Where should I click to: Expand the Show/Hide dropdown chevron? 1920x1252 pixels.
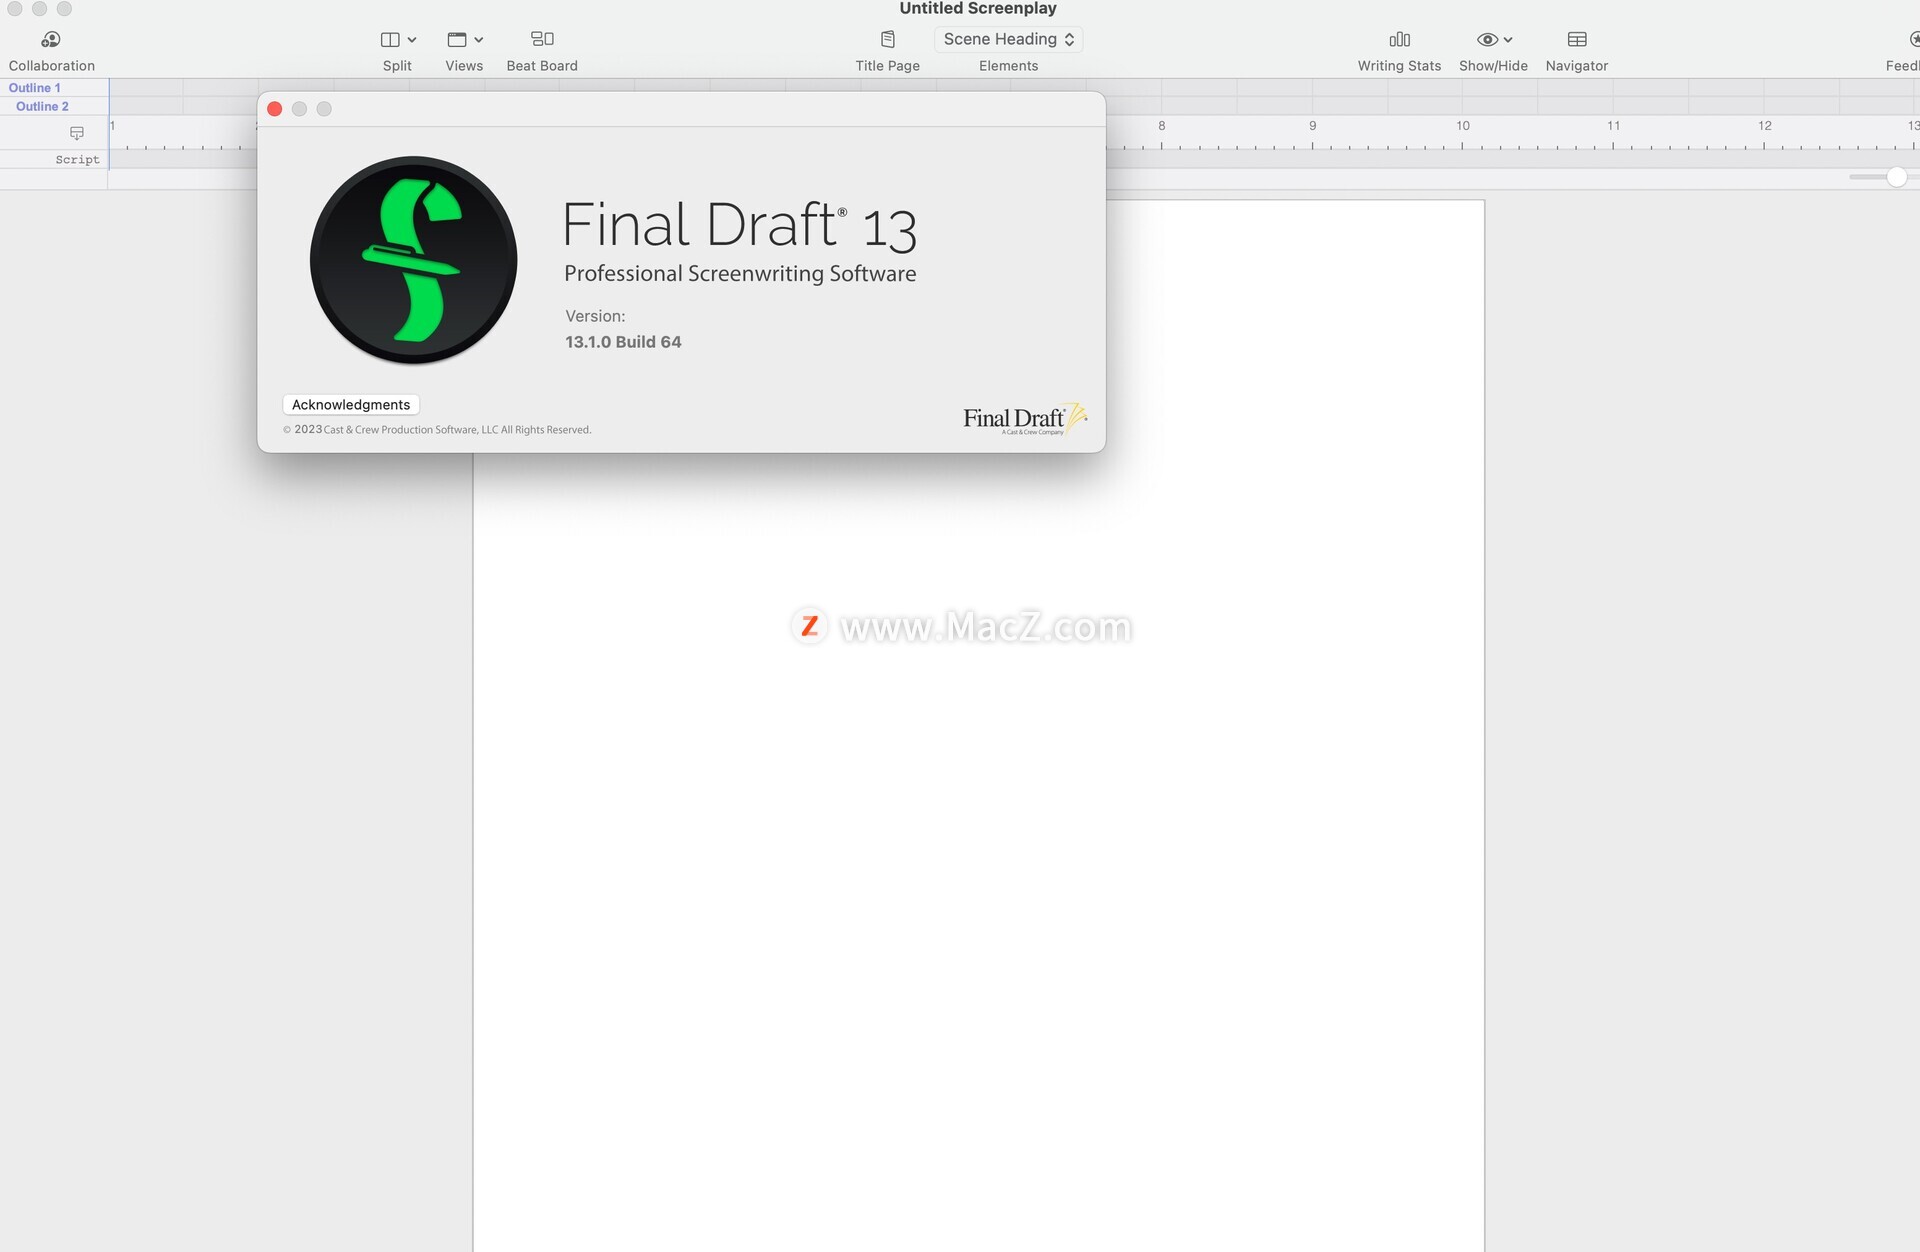coord(1508,40)
